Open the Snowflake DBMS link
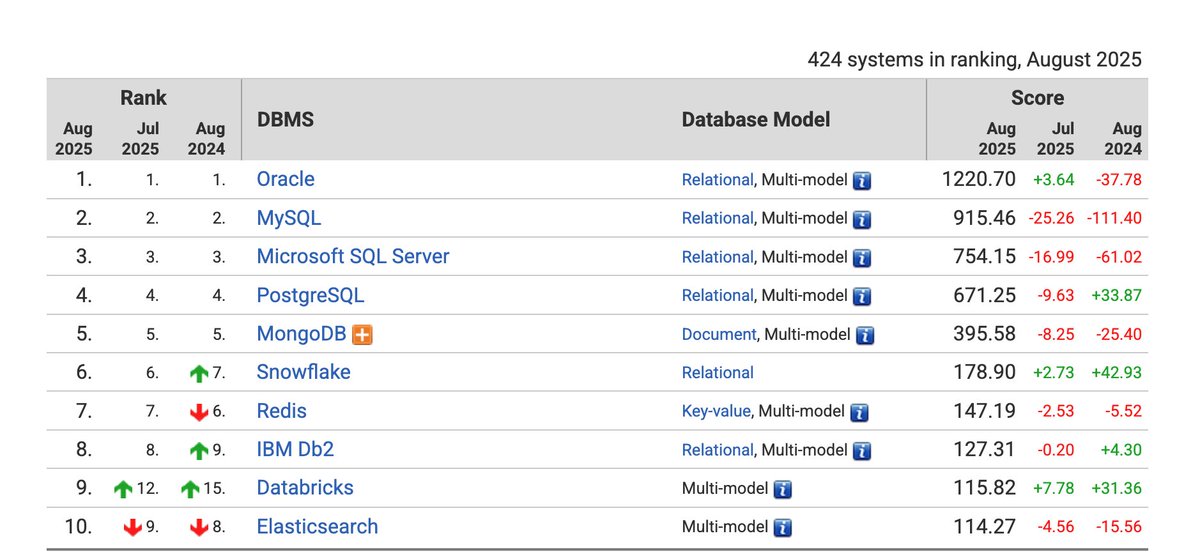 pyautogui.click(x=303, y=372)
